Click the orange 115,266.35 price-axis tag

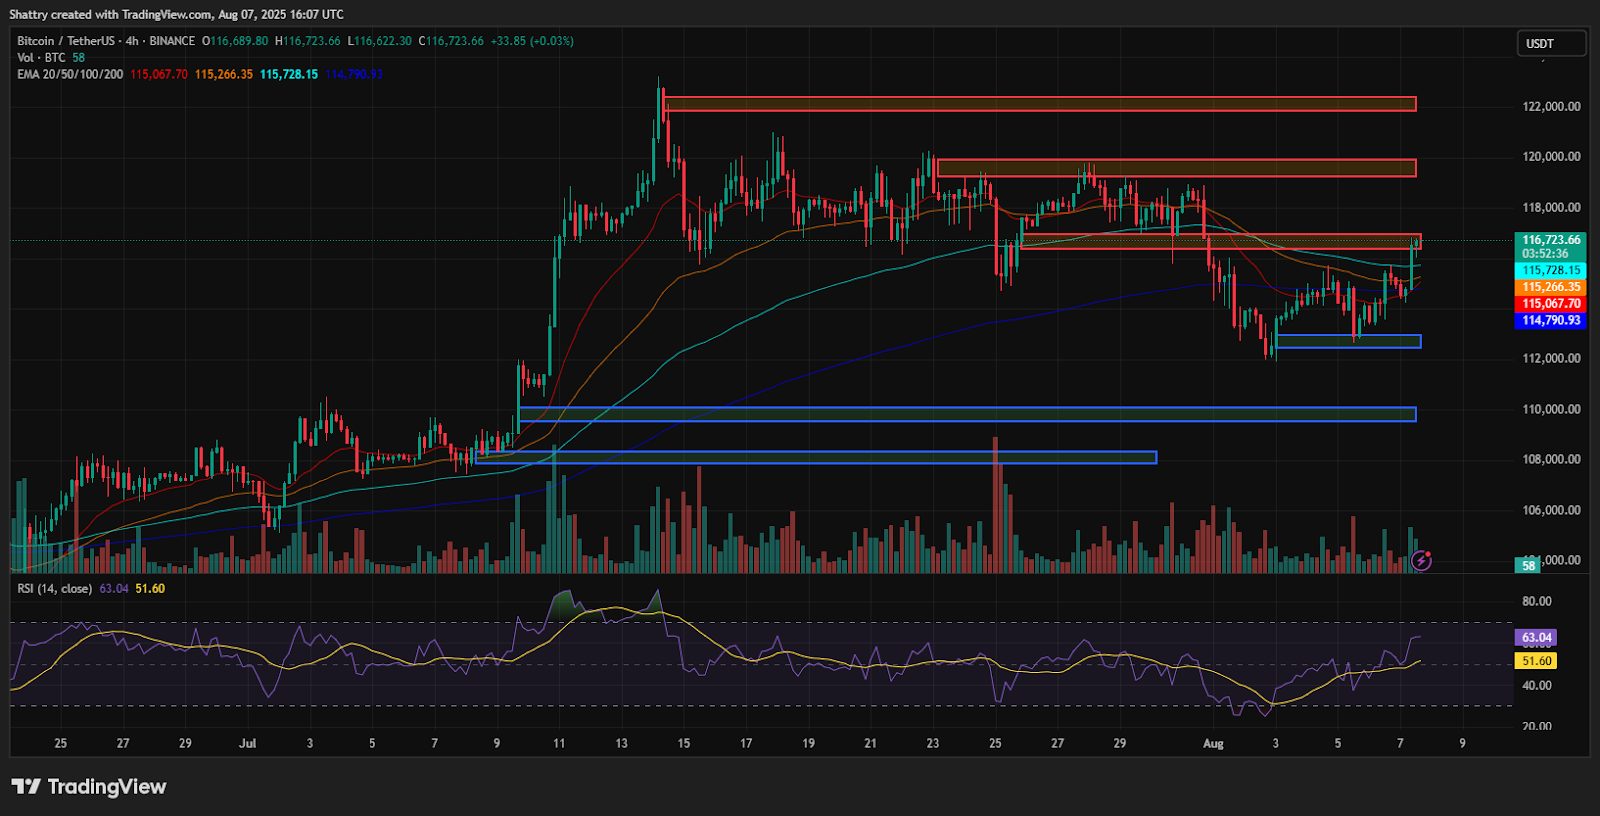pyautogui.click(x=1551, y=287)
